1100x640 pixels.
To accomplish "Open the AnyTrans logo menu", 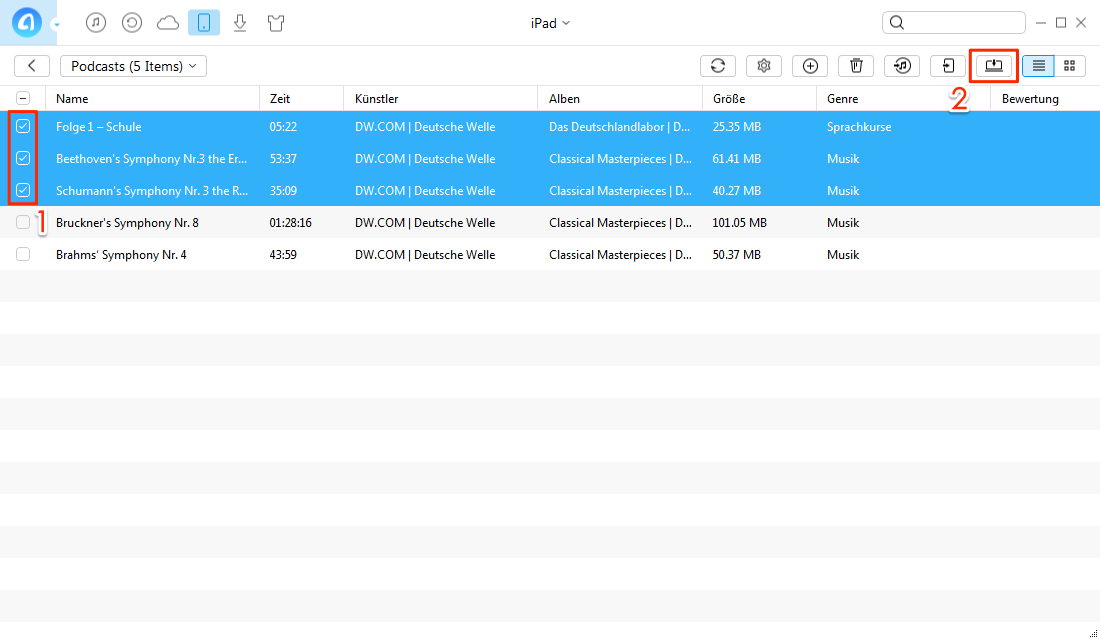I will 27,22.
